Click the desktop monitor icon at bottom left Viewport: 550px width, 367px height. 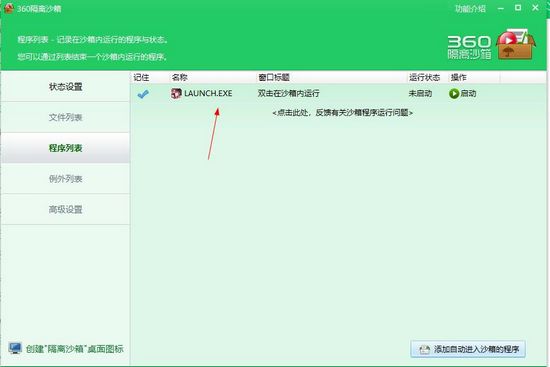[15, 348]
